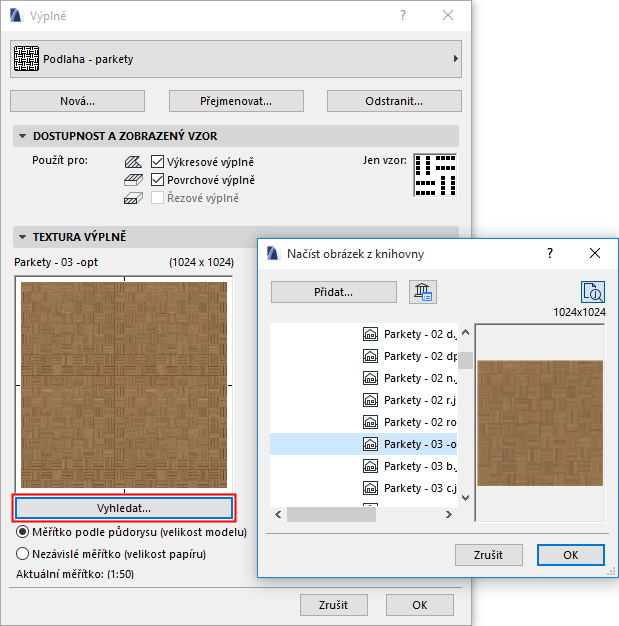Screen dimensions: 619x626
Task: Click the file icon beside Parkety - 02 r.j
Action: click(x=370, y=400)
